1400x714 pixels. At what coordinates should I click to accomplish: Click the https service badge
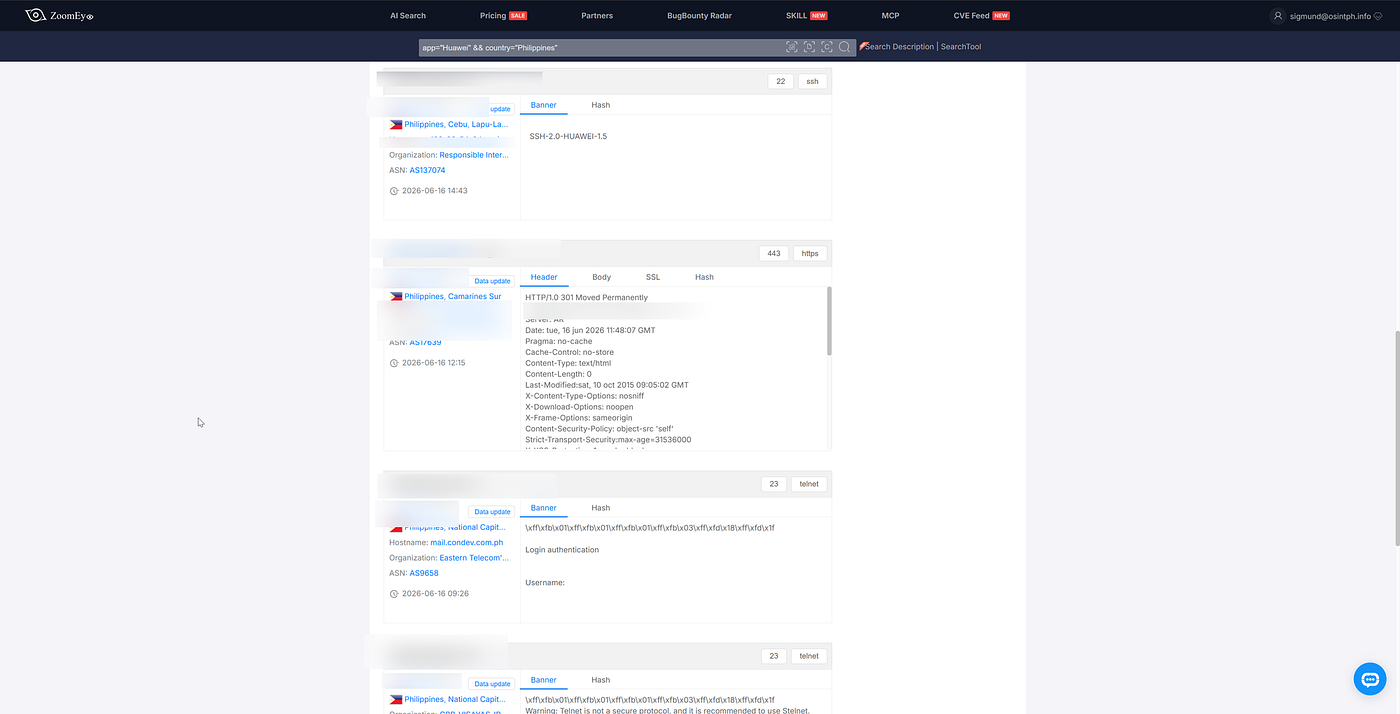[810, 254]
